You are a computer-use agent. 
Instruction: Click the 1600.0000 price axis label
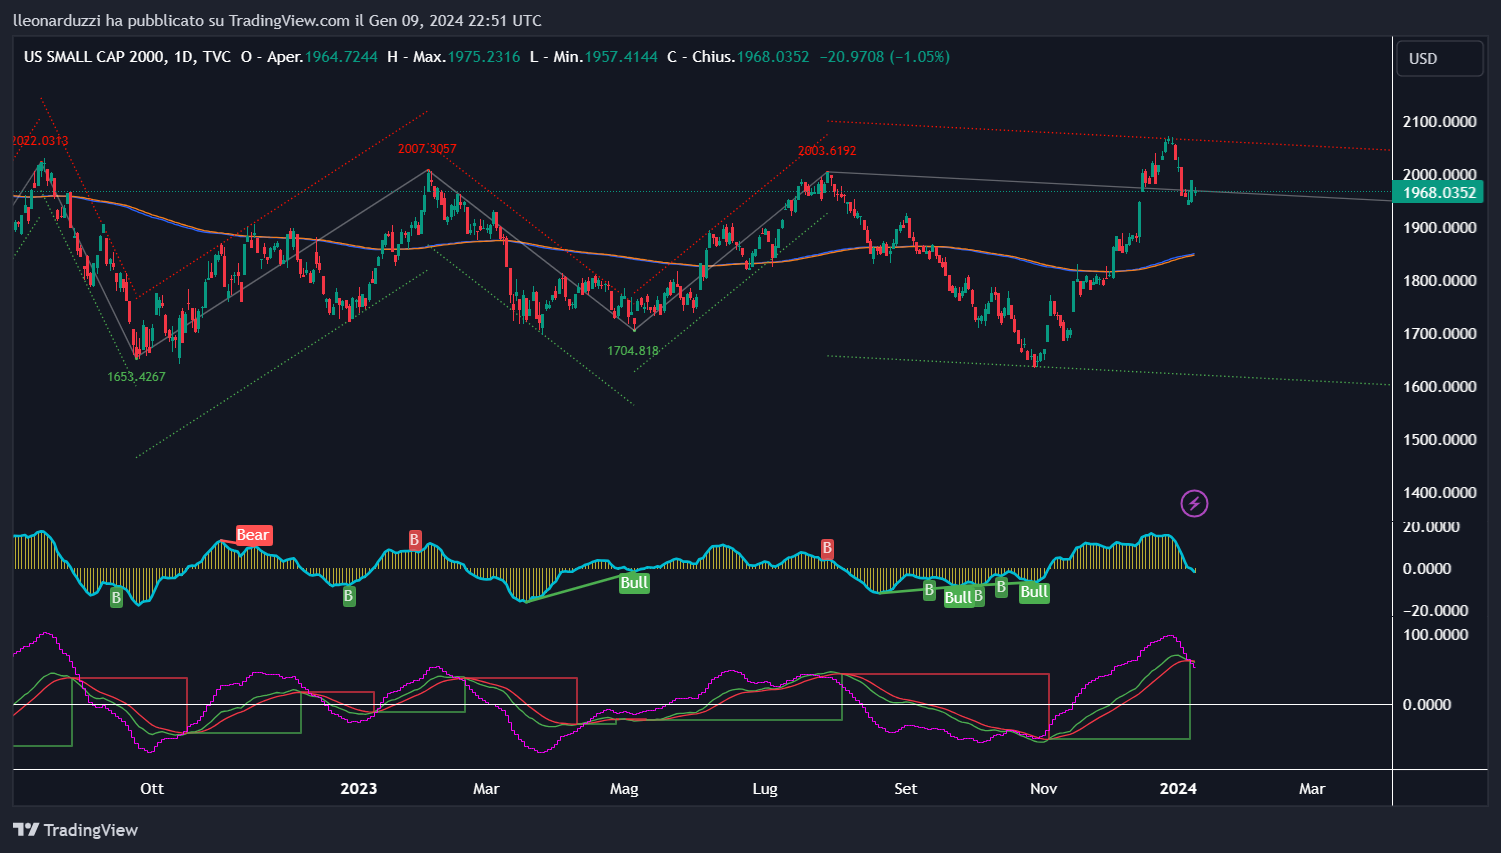click(x=1440, y=387)
